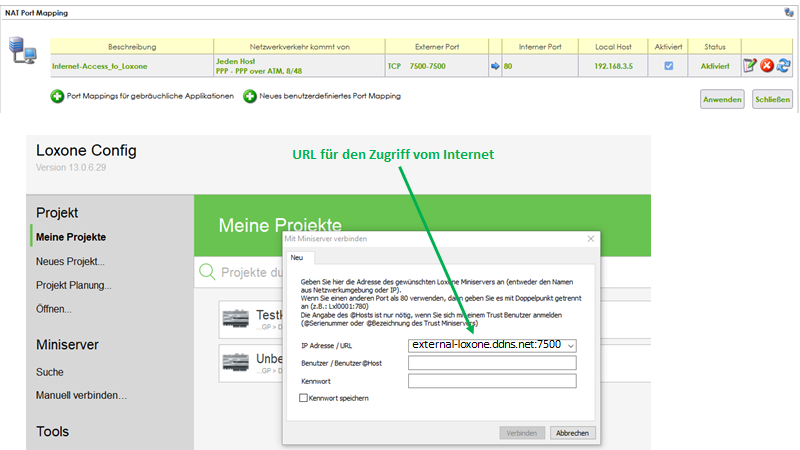Open Projekt Planung... in the sidebar
The width and height of the screenshot is (800, 450).
pos(73,285)
